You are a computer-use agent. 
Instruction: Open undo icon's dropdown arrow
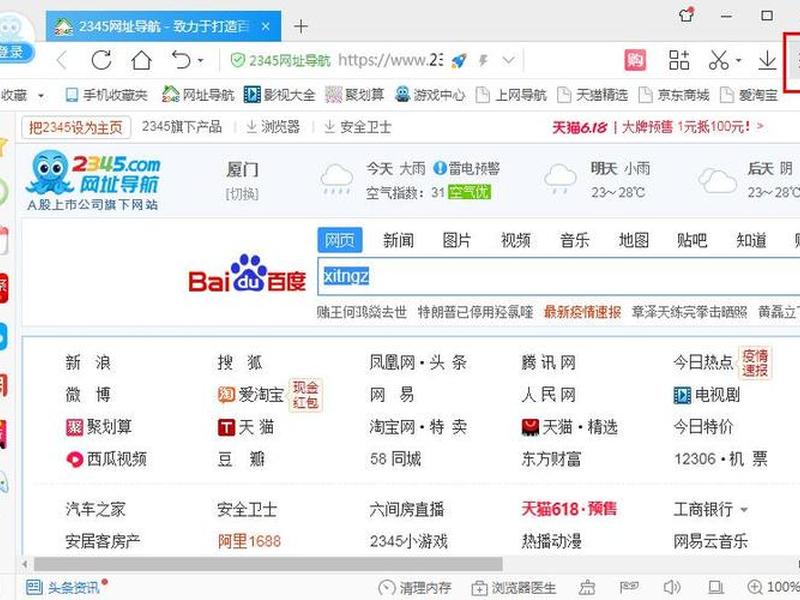[201, 61]
